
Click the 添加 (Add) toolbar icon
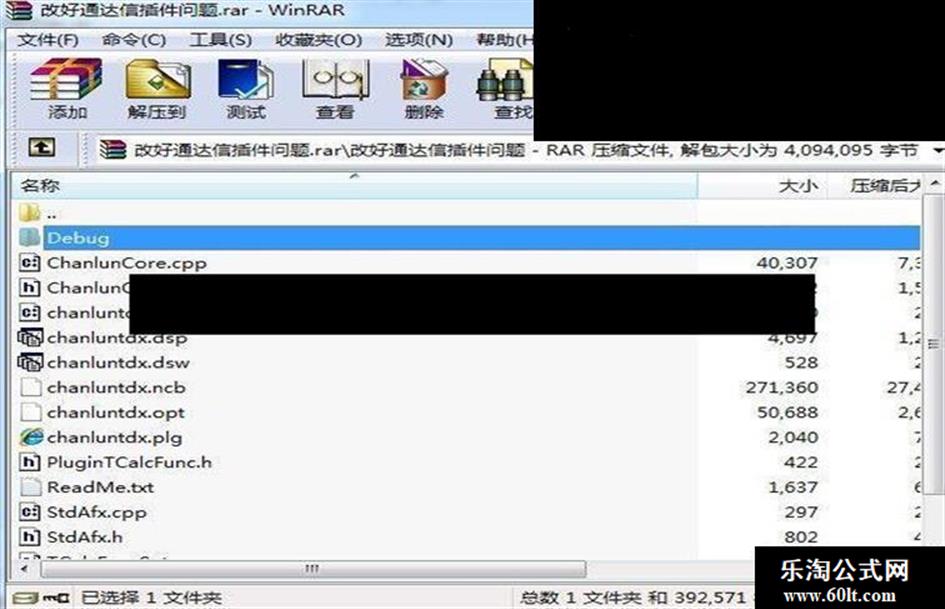click(x=66, y=79)
